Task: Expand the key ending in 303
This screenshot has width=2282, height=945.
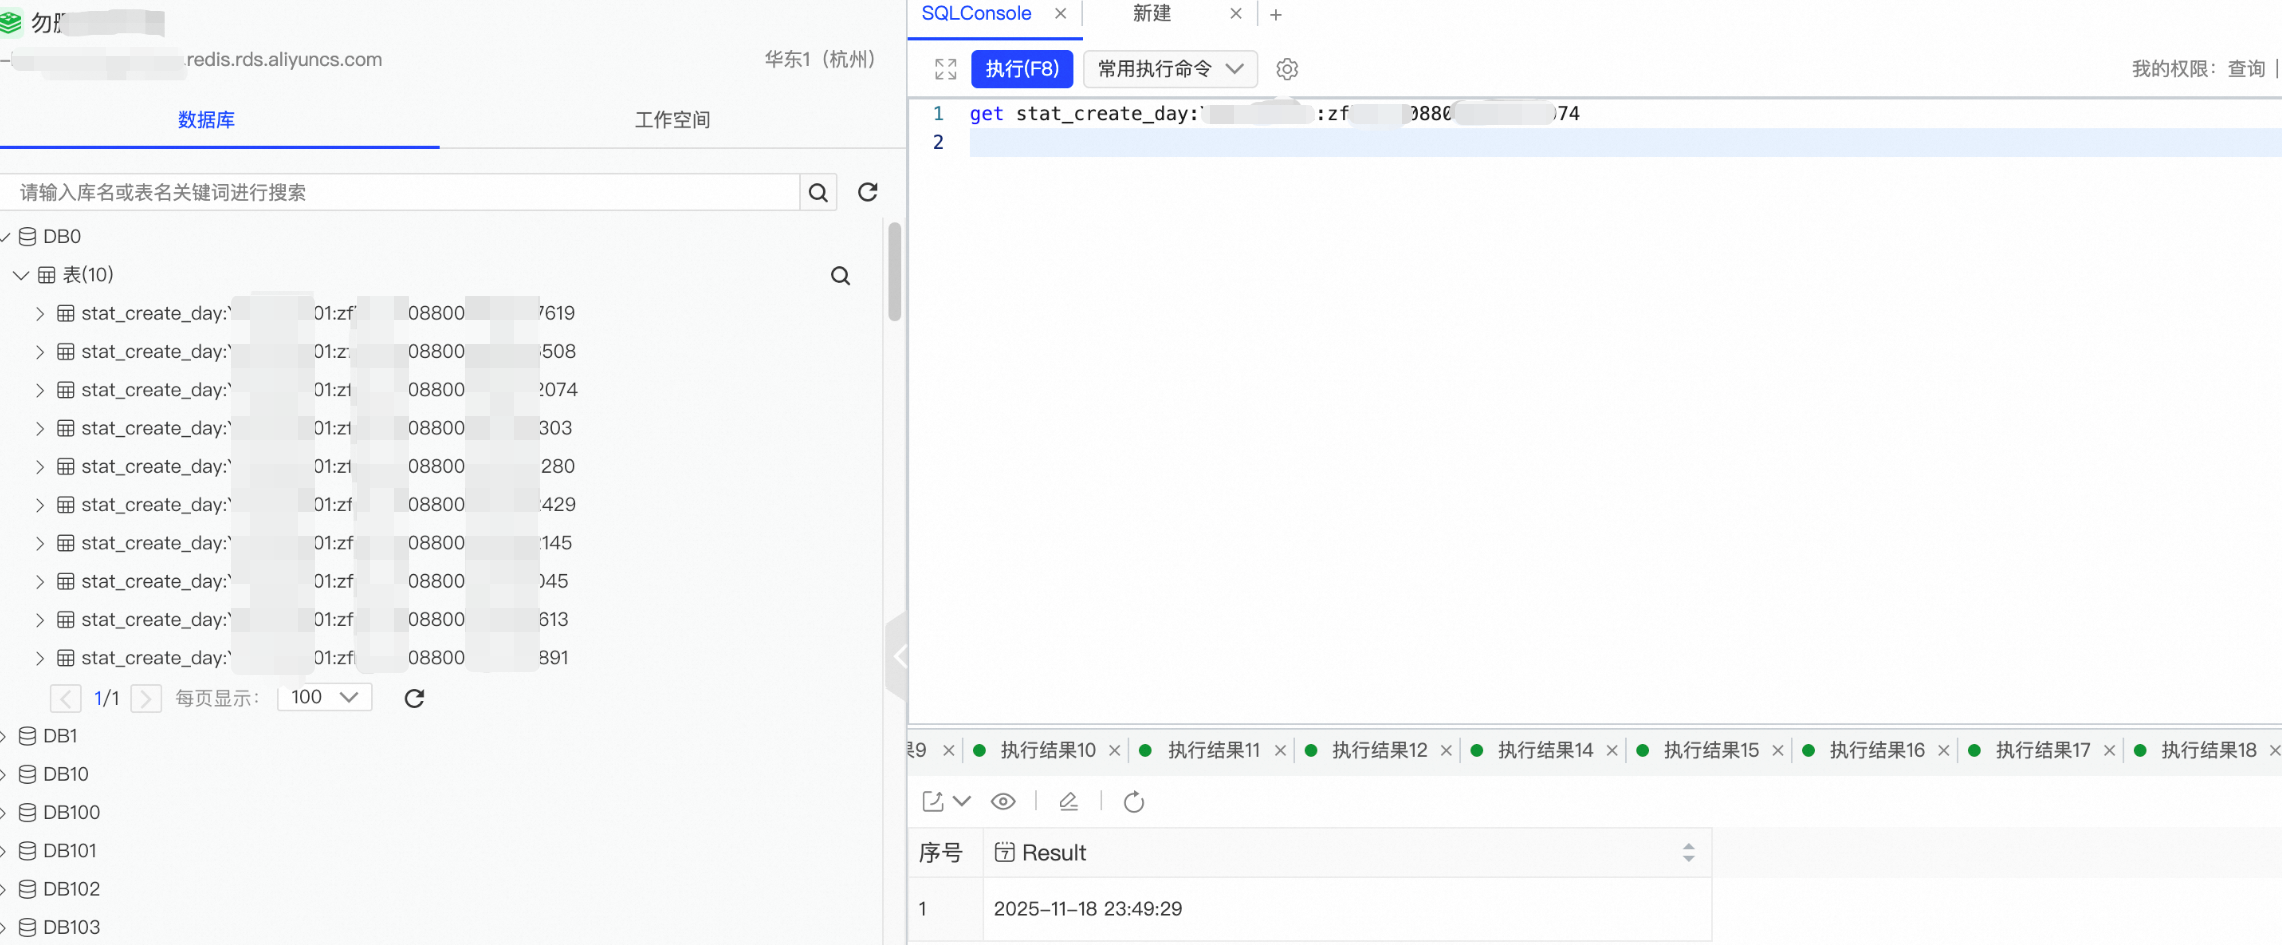Action: (x=40, y=428)
